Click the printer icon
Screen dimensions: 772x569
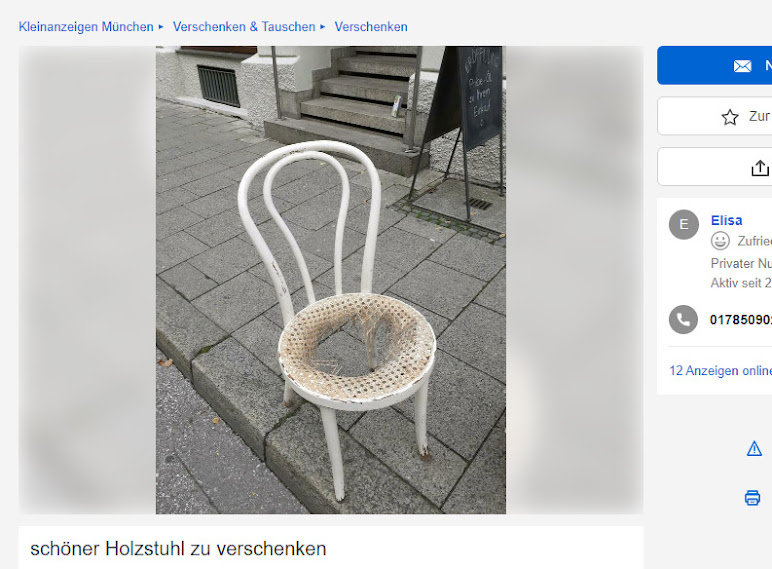(752, 497)
